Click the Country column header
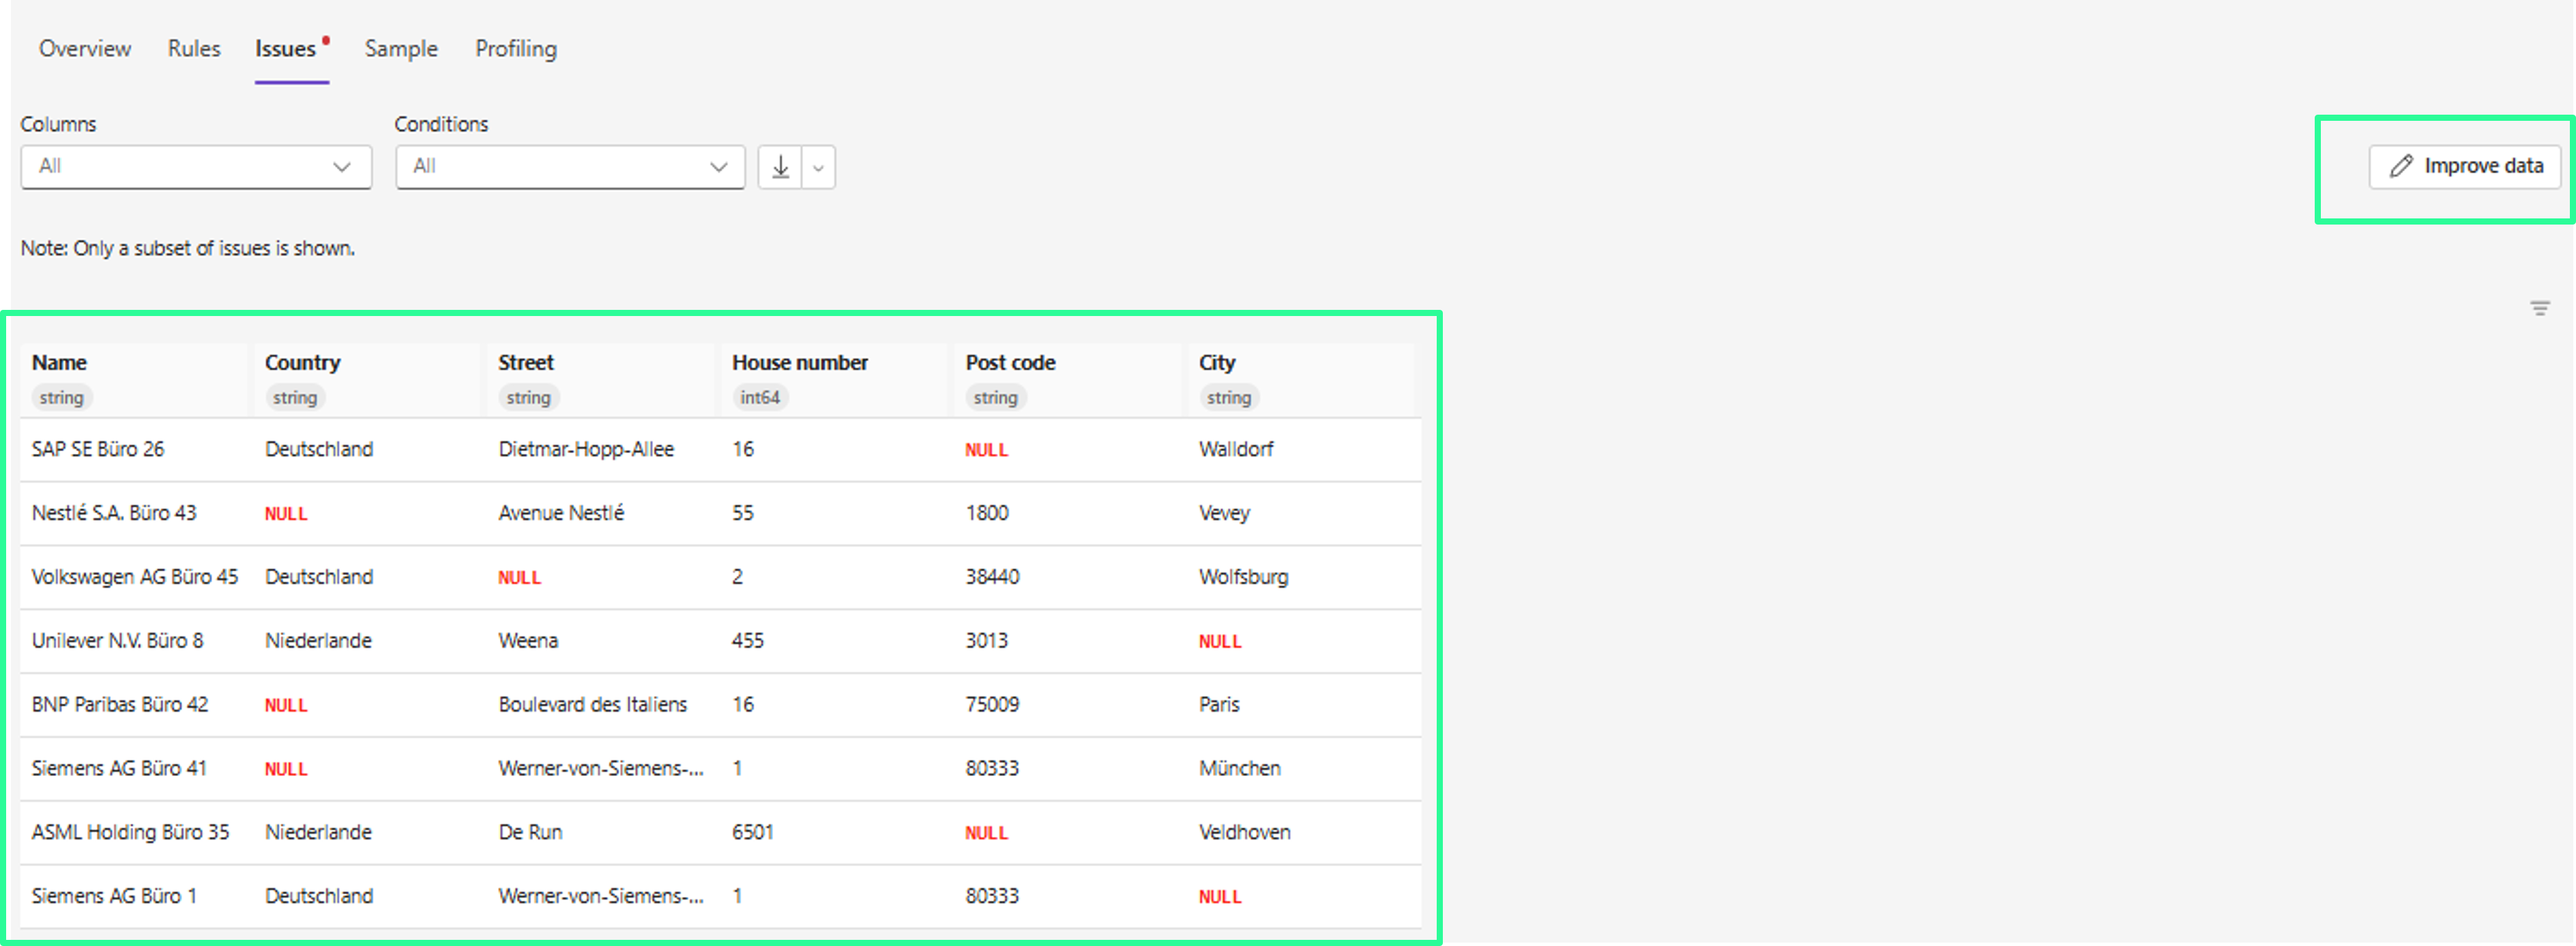The height and width of the screenshot is (946, 2576). (x=303, y=363)
